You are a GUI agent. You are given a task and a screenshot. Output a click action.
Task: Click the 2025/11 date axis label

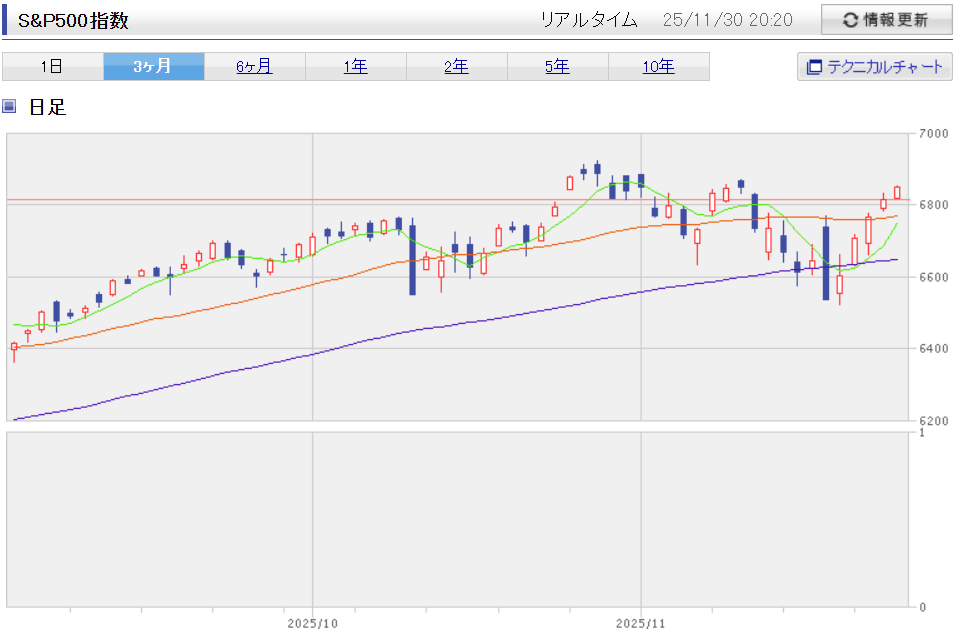click(640, 622)
